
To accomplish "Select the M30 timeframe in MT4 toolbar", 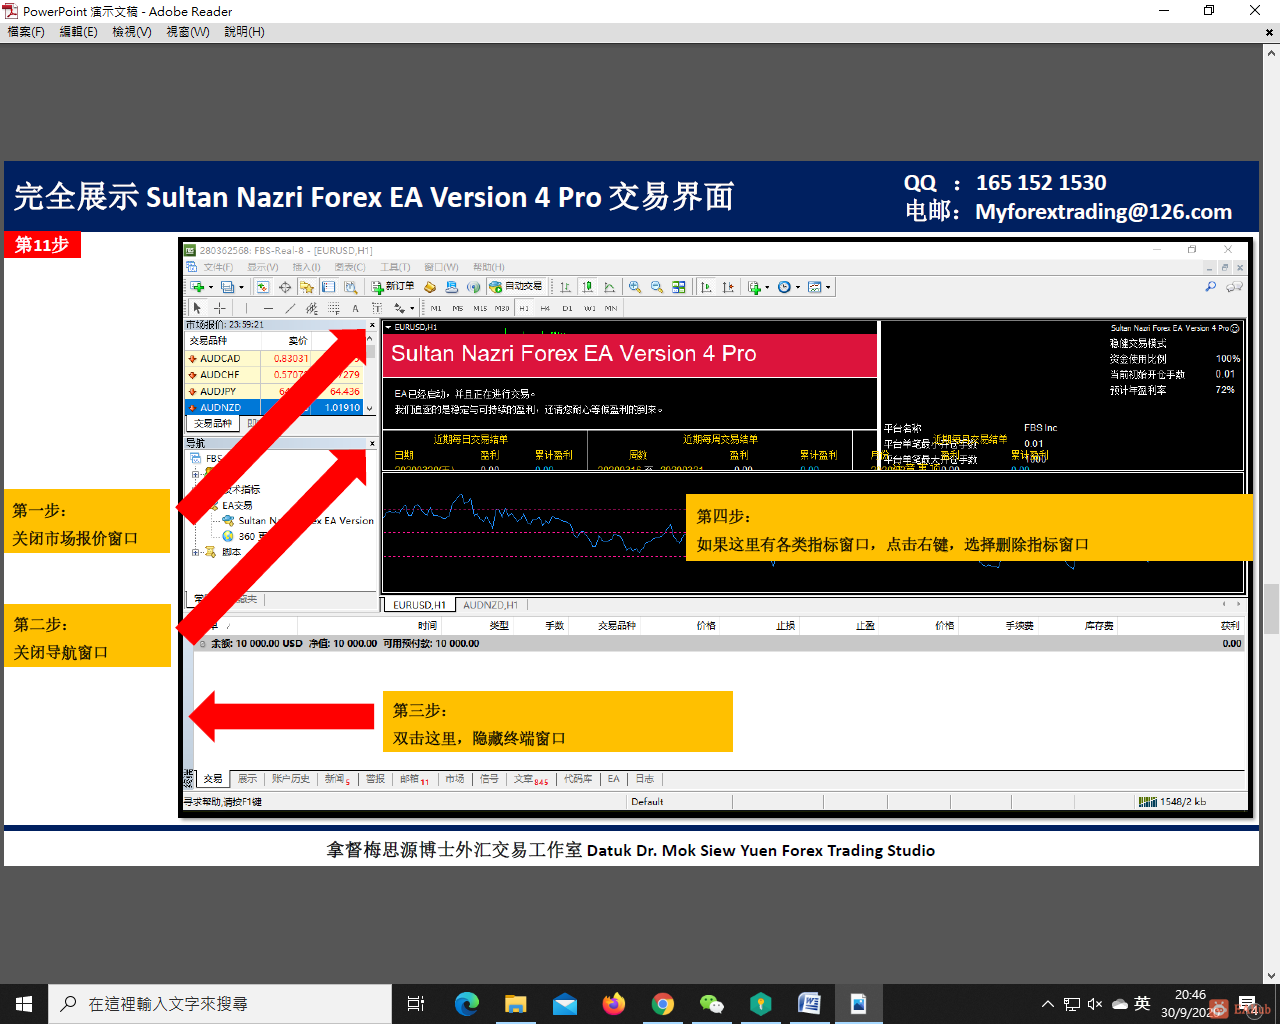I will pos(502,308).
